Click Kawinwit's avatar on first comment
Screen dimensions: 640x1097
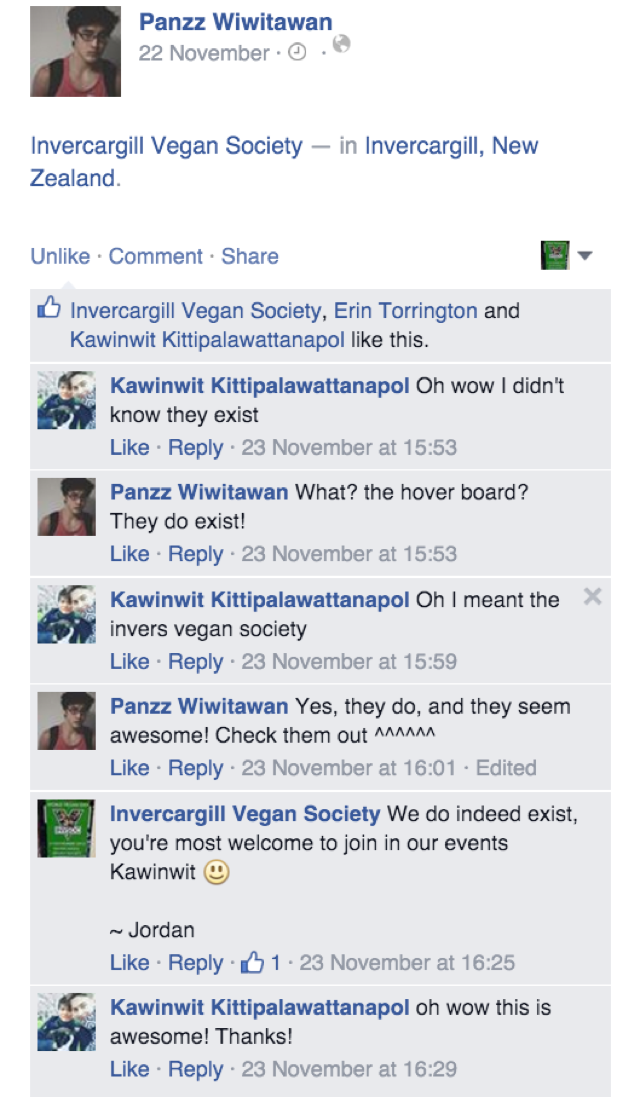coord(66,400)
